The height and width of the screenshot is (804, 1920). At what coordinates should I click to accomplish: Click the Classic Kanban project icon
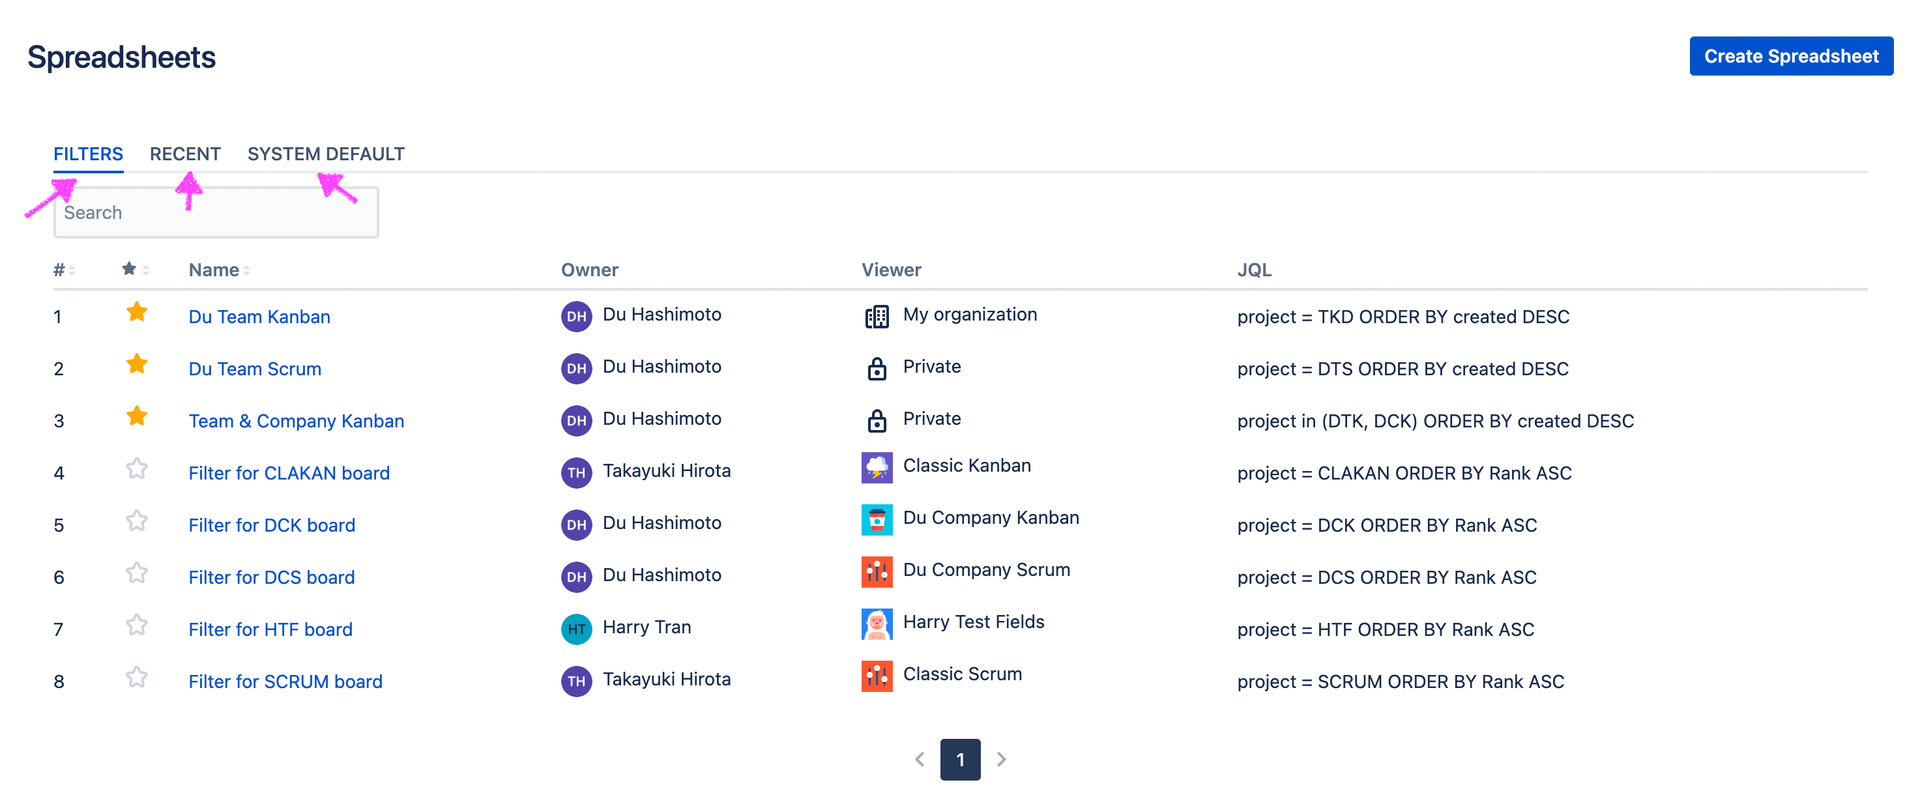pyautogui.click(x=877, y=467)
